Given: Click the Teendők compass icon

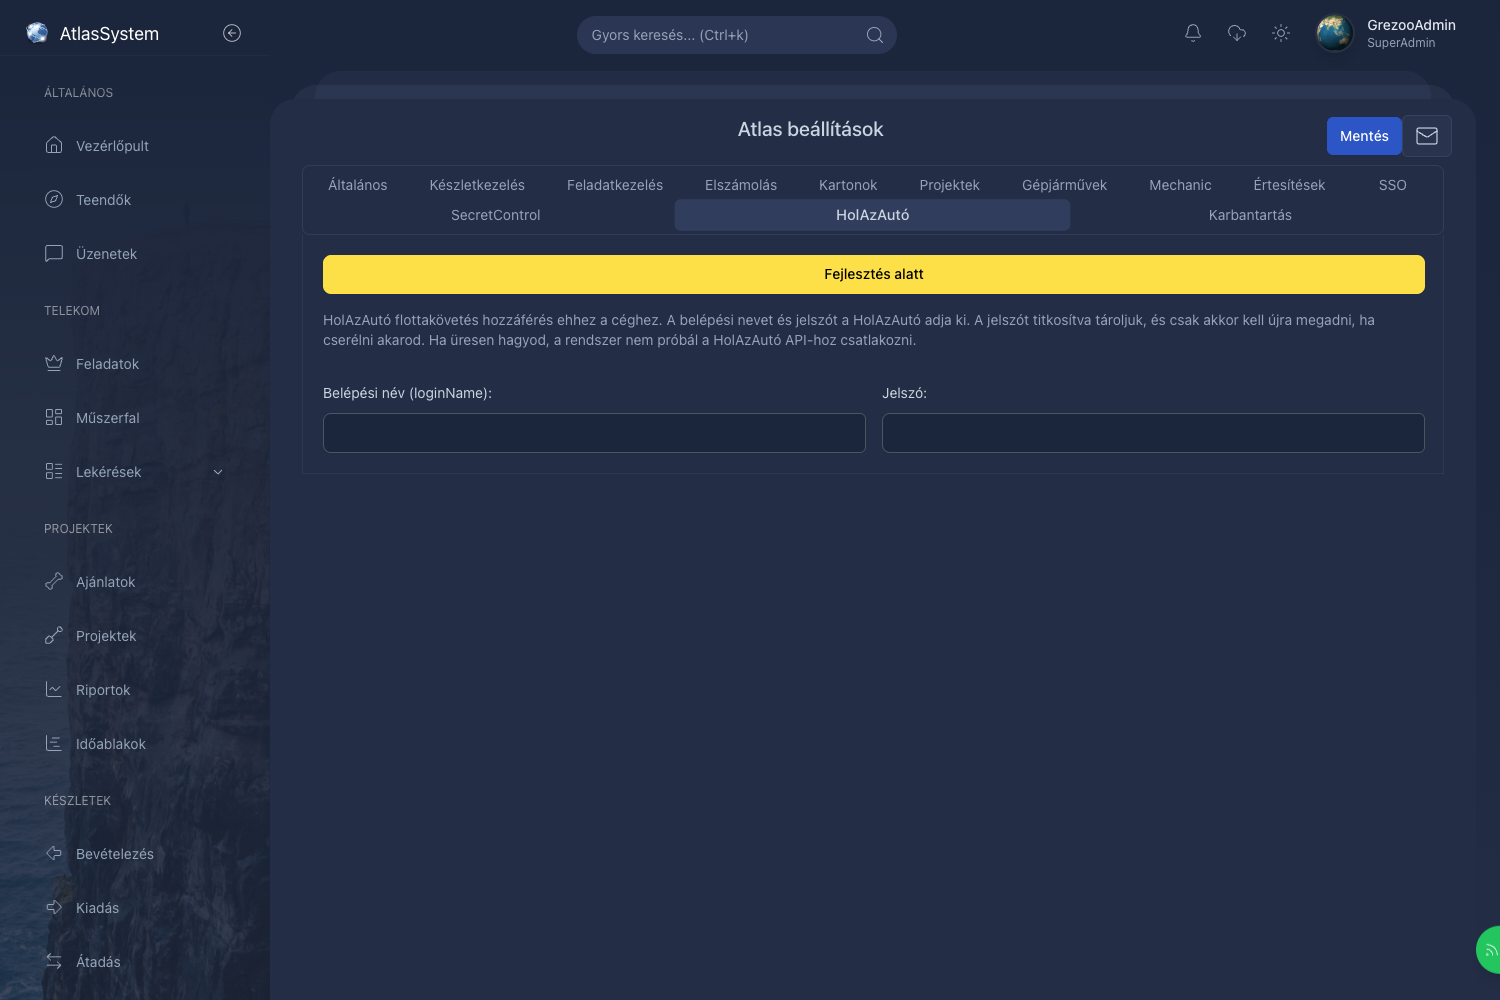Looking at the screenshot, I should (x=54, y=199).
